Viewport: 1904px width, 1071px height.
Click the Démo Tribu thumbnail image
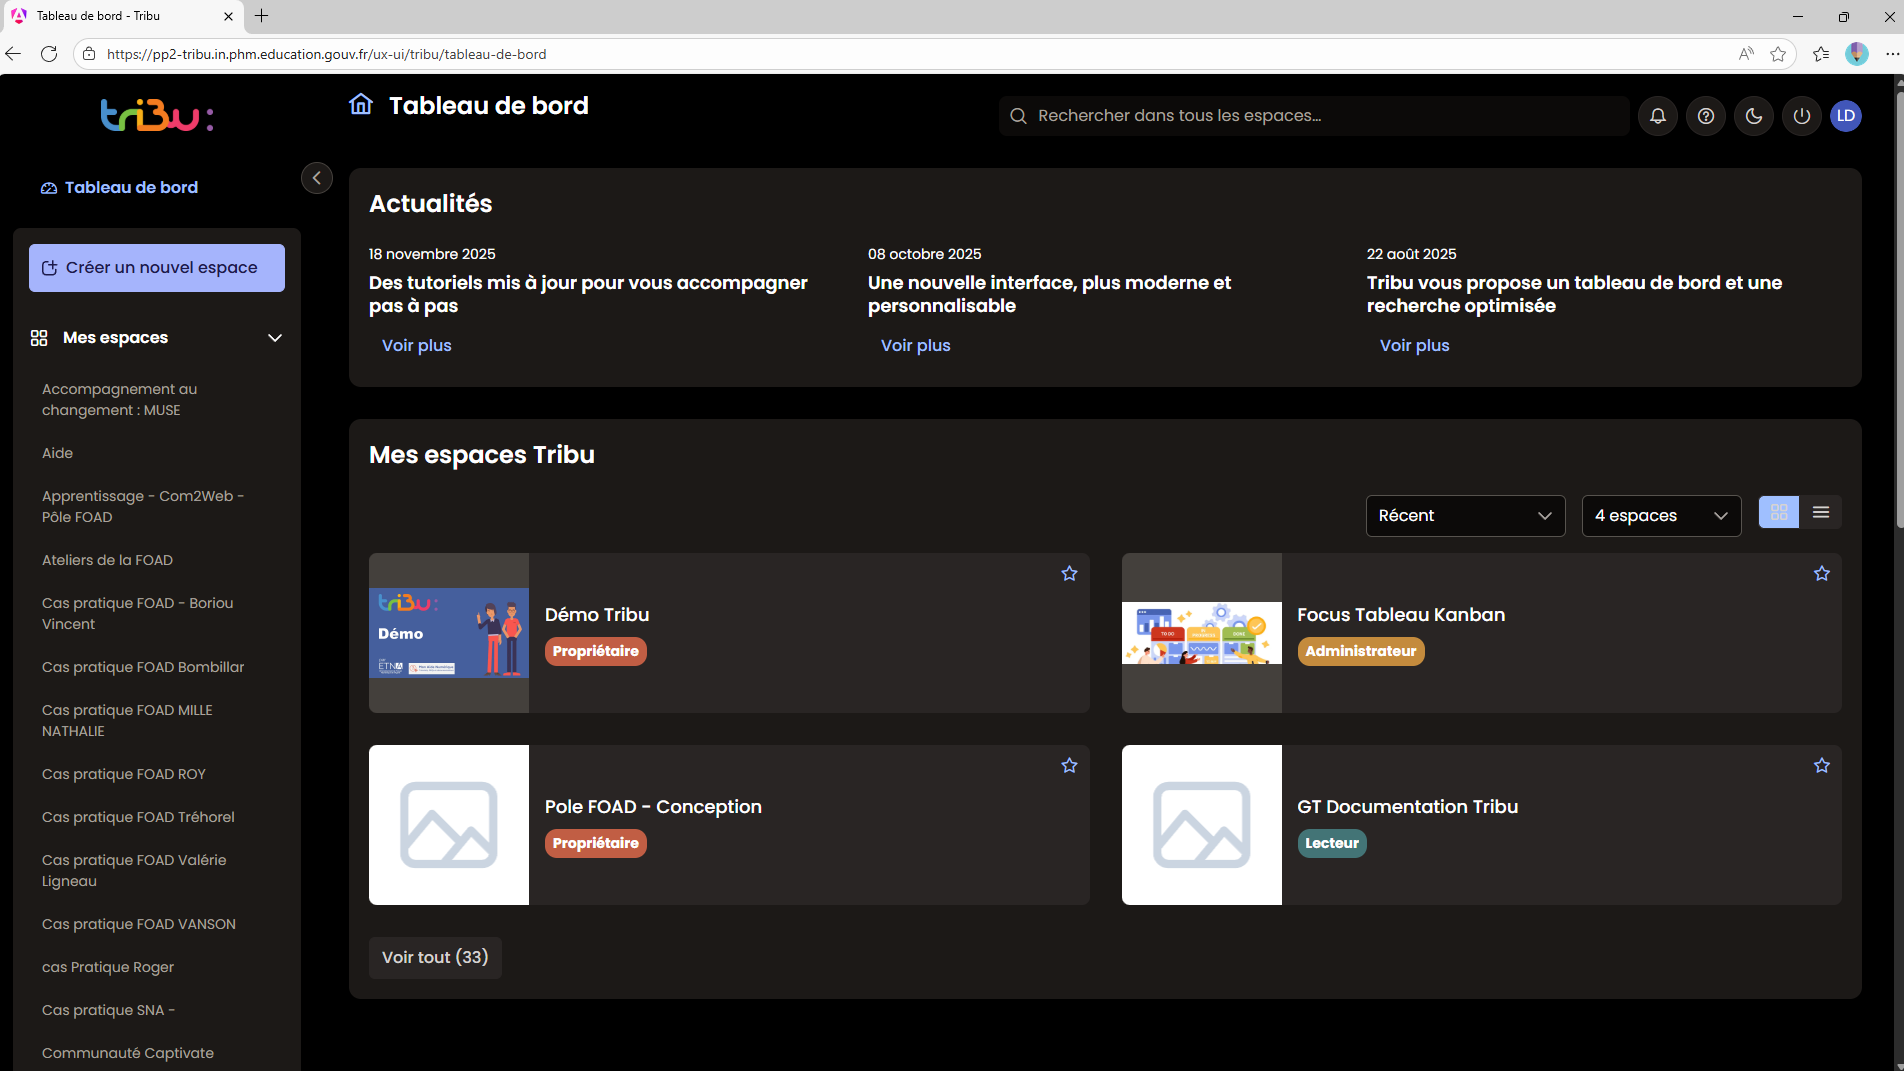pos(449,633)
